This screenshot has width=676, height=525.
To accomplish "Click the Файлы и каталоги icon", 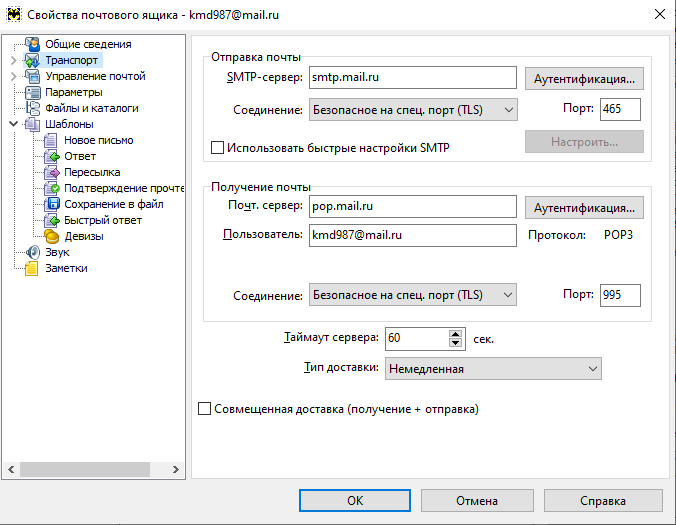I will pyautogui.click(x=32, y=108).
